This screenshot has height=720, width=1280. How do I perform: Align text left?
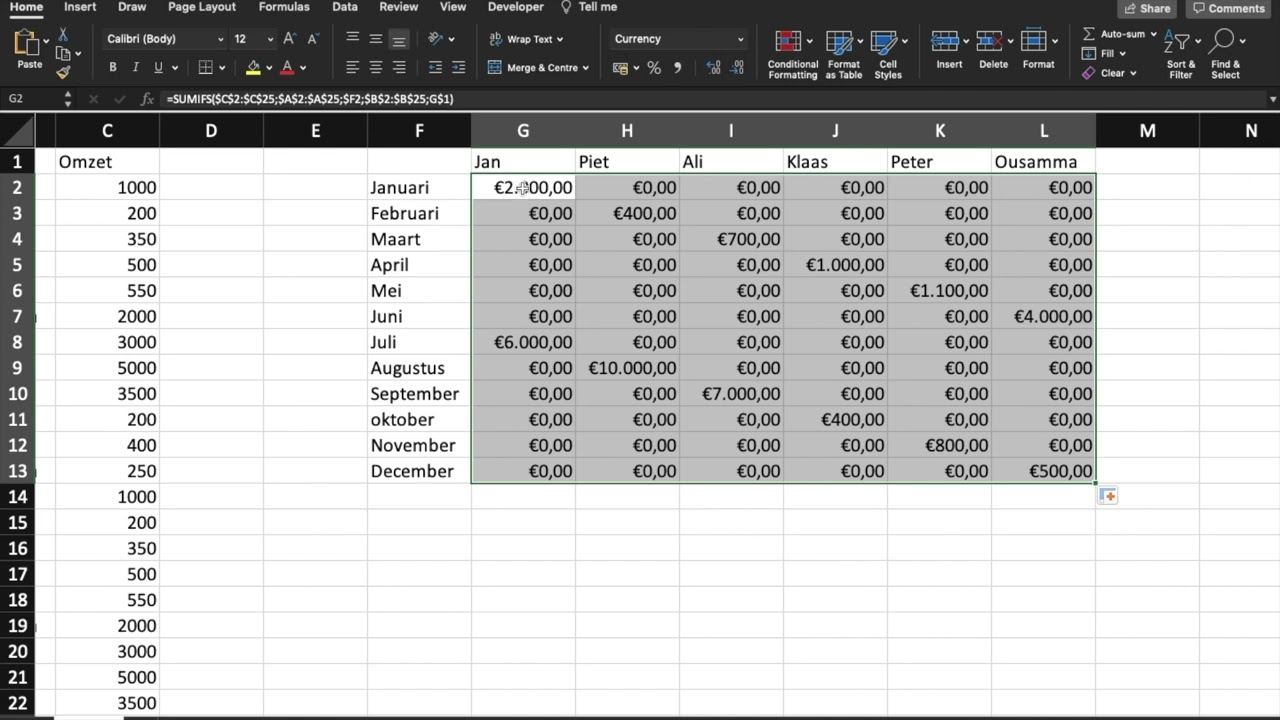tap(353, 68)
